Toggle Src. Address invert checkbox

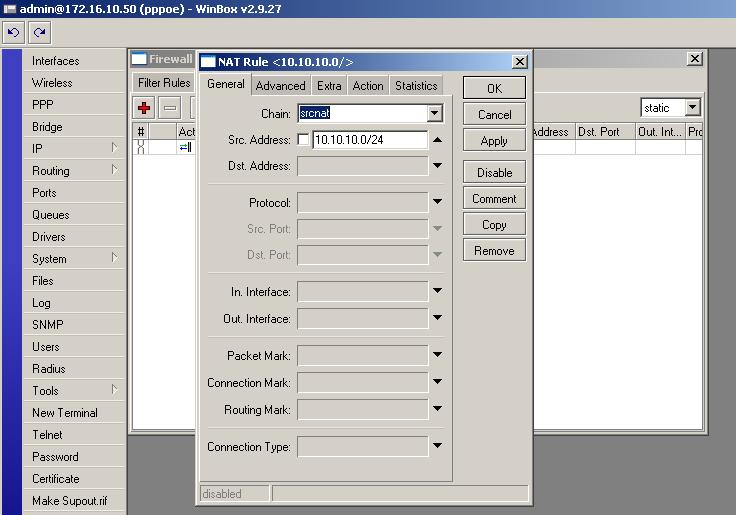[x=303, y=140]
